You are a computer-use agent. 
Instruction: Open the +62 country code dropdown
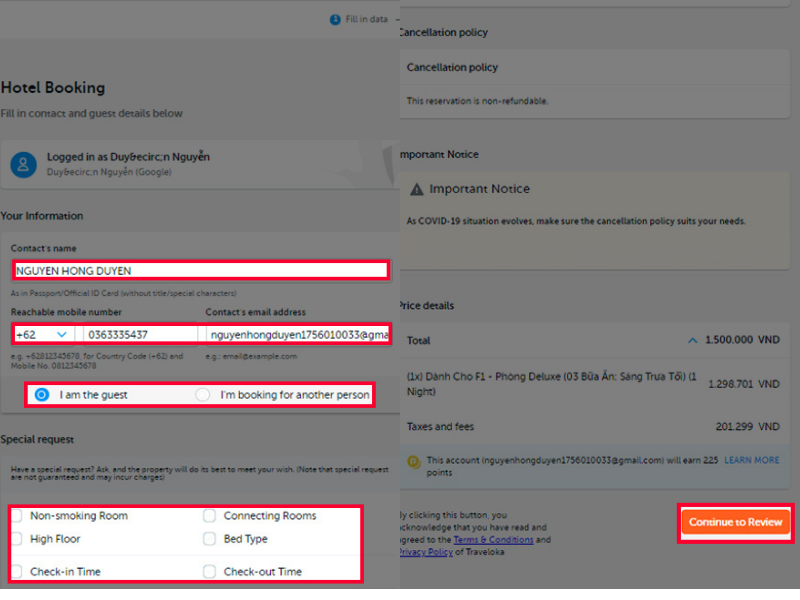click(x=43, y=335)
